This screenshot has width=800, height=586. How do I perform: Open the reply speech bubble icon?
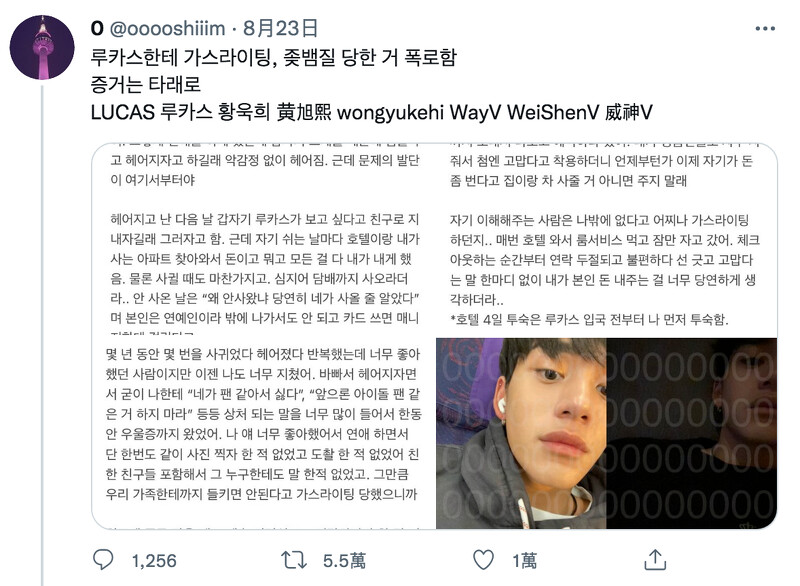click(x=103, y=560)
